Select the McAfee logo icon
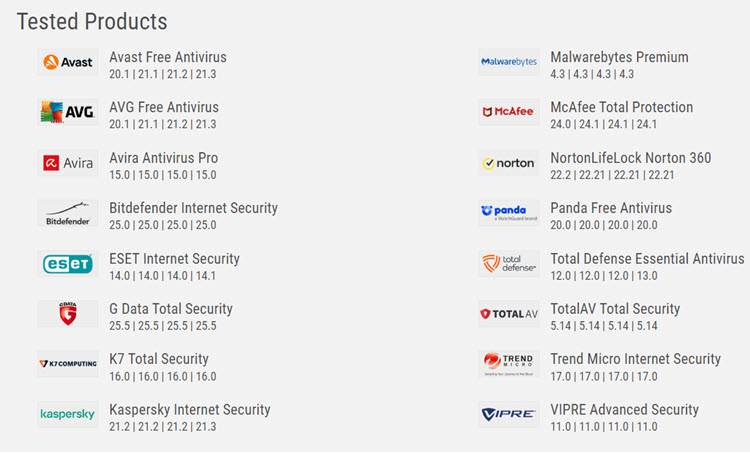The image size is (750, 453). (x=508, y=112)
